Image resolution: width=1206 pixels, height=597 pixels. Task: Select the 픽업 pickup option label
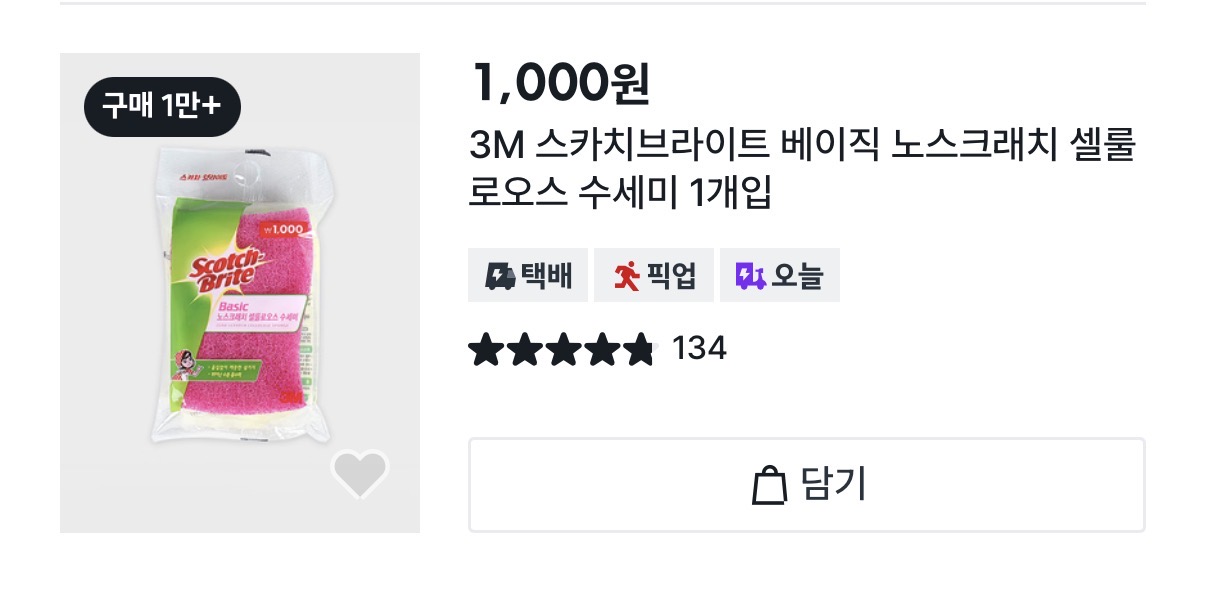671,276
